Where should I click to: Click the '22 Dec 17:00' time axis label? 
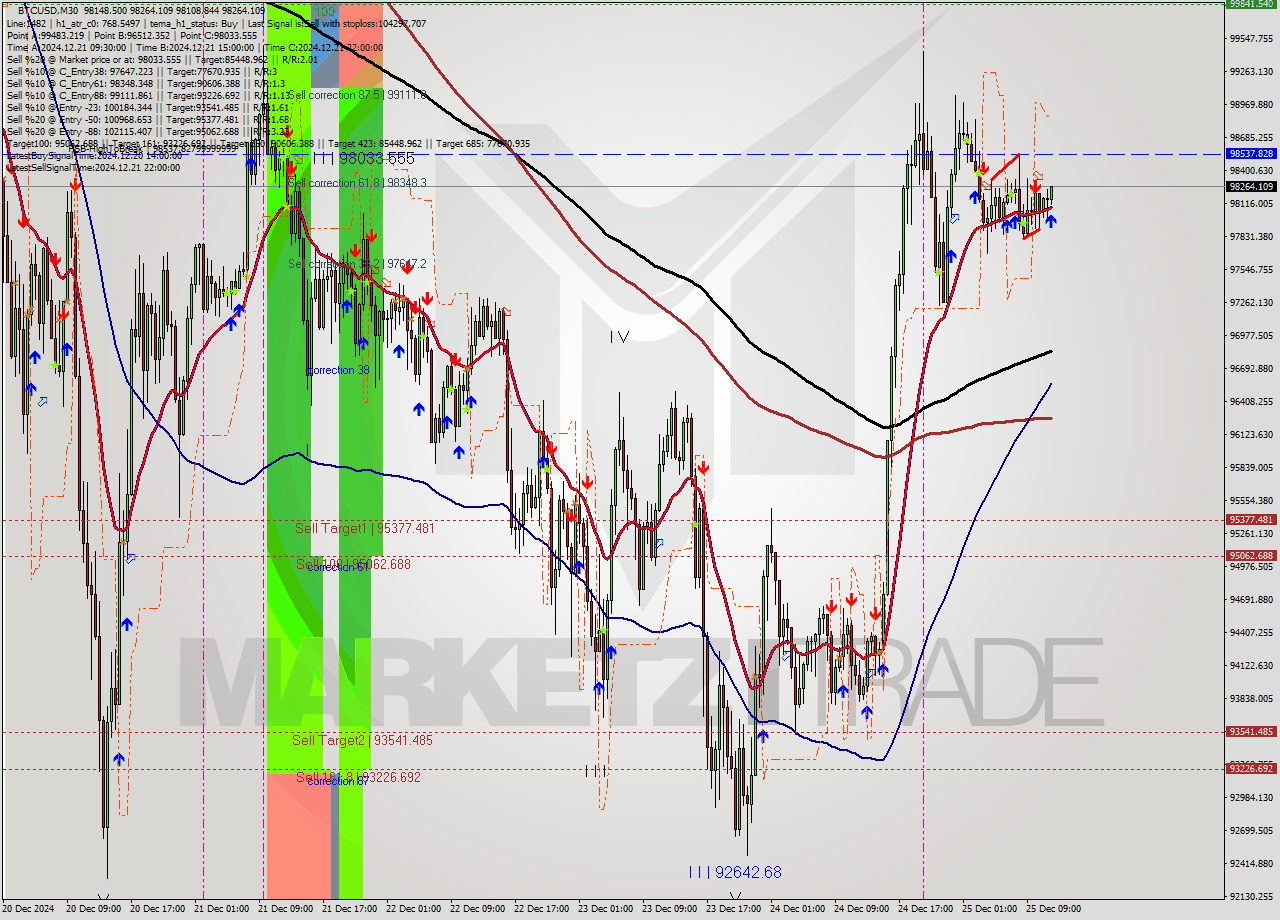click(542, 909)
